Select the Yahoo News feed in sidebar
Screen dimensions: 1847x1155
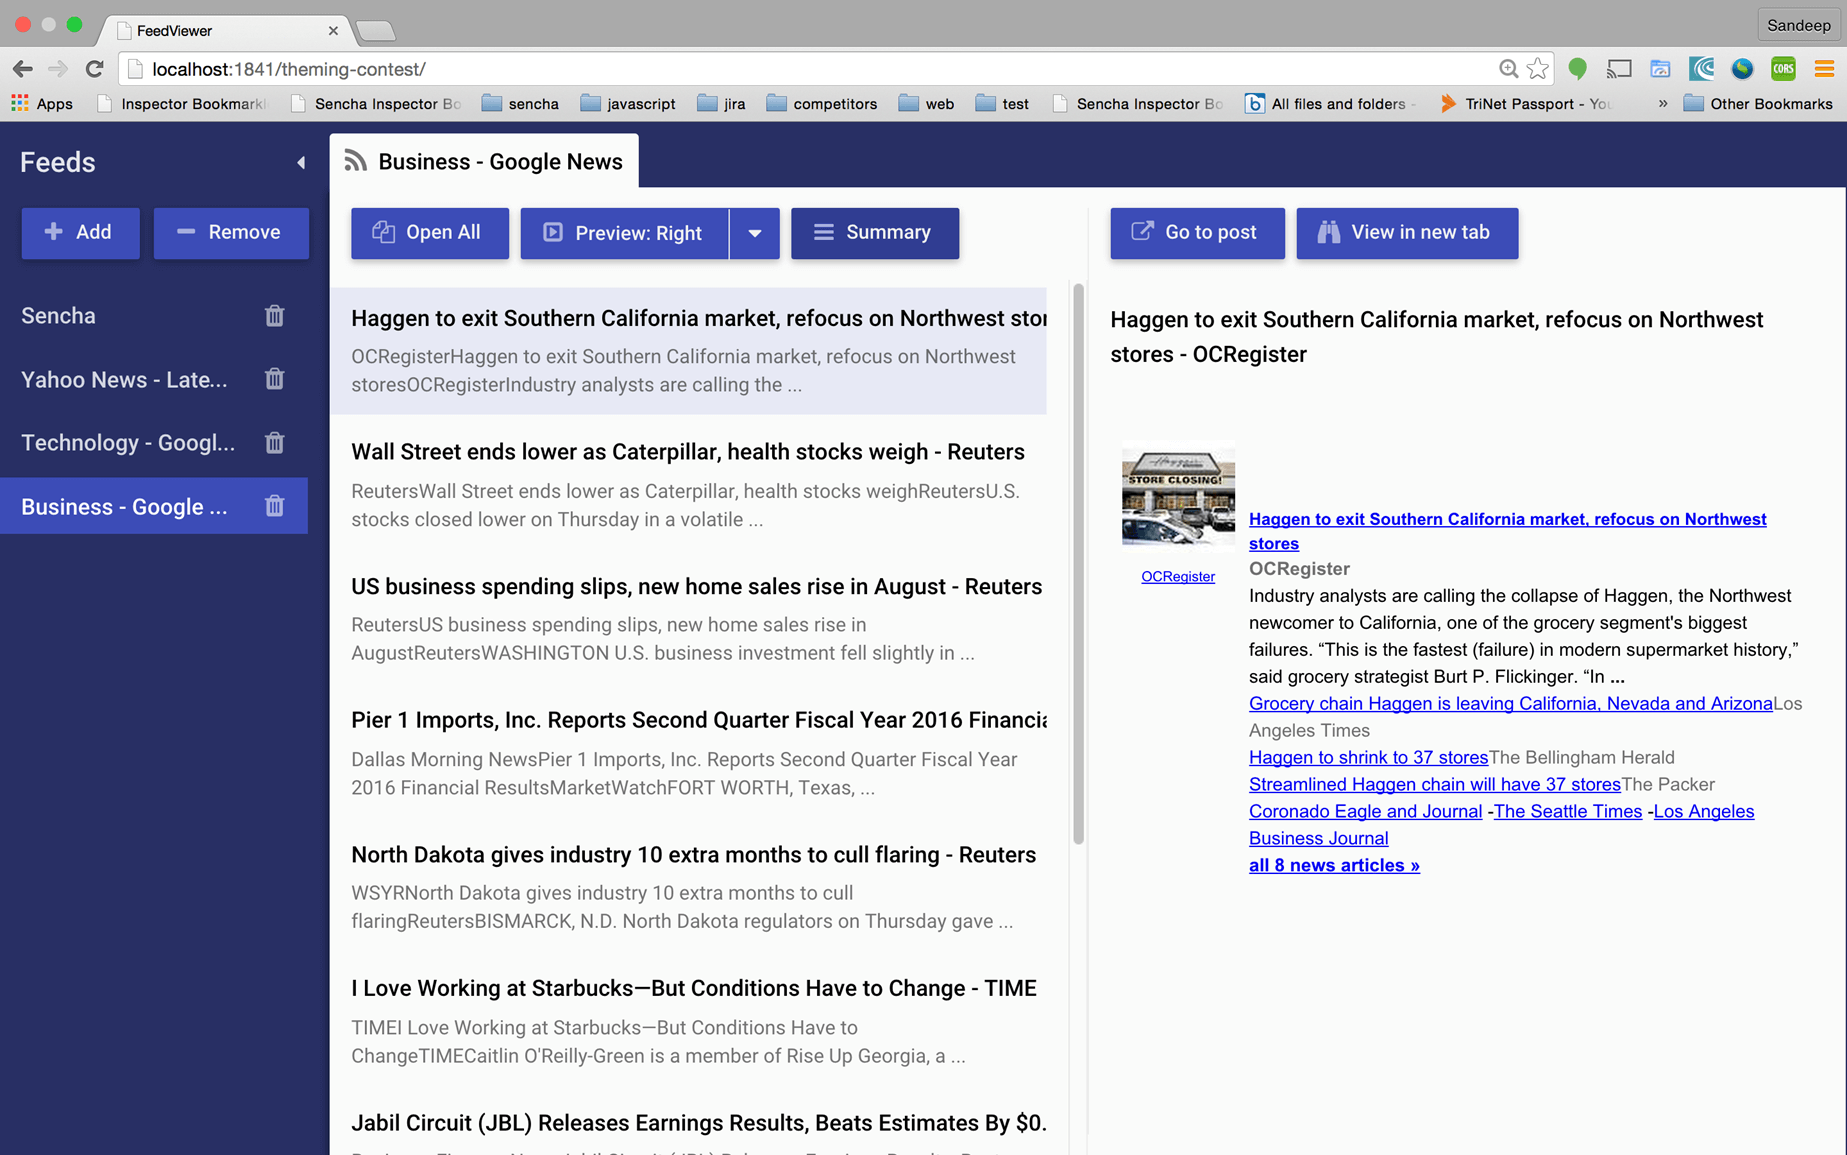point(154,379)
